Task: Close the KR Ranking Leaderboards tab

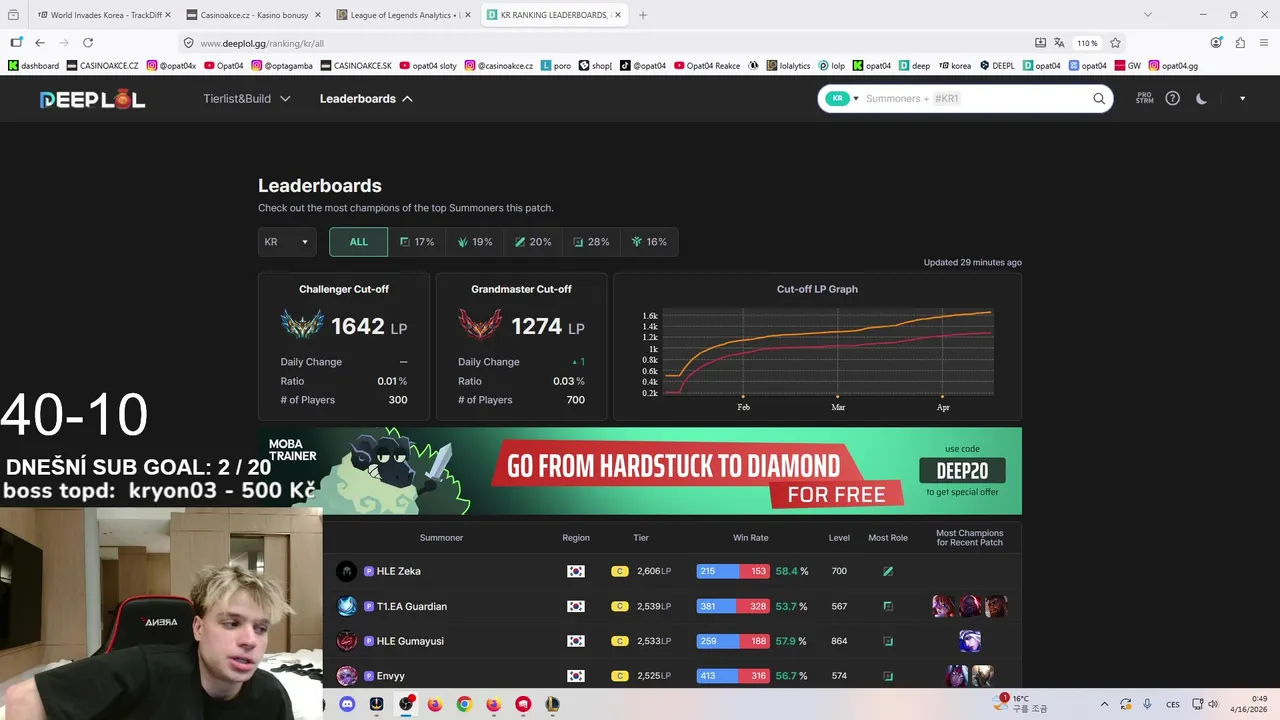Action: [x=618, y=15]
